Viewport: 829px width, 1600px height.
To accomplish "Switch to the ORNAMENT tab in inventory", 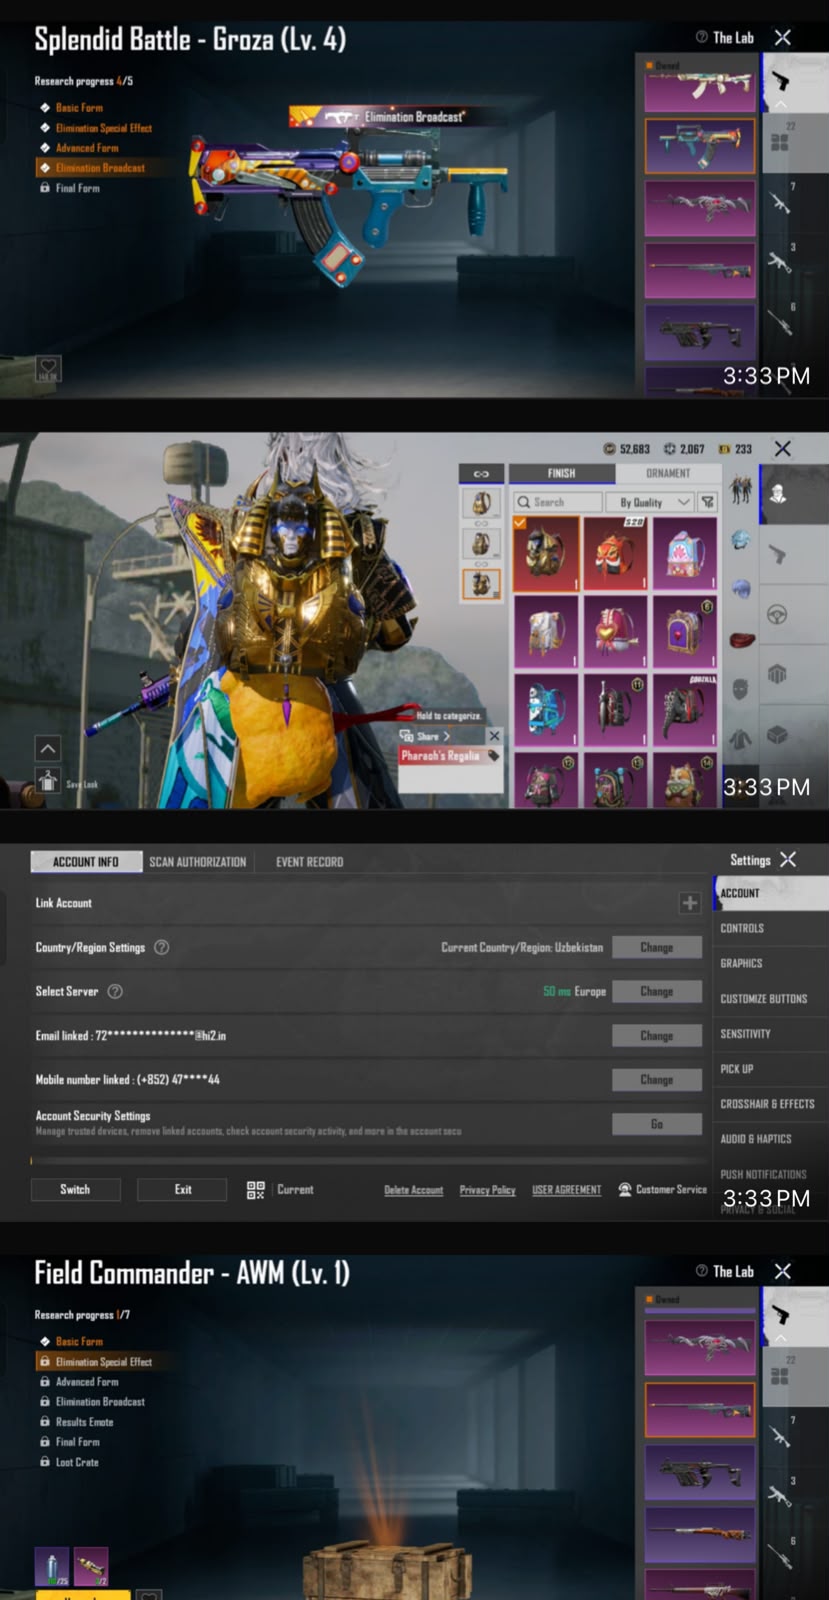I will point(668,473).
